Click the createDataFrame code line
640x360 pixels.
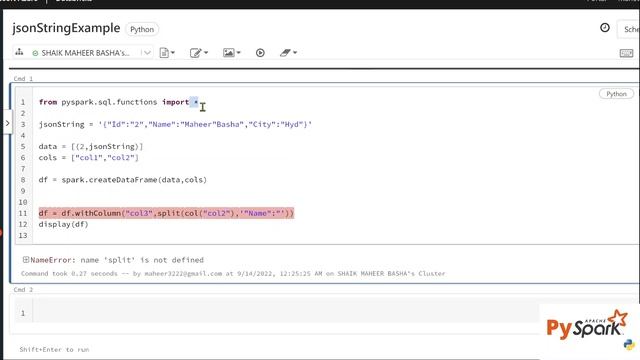coord(122,180)
